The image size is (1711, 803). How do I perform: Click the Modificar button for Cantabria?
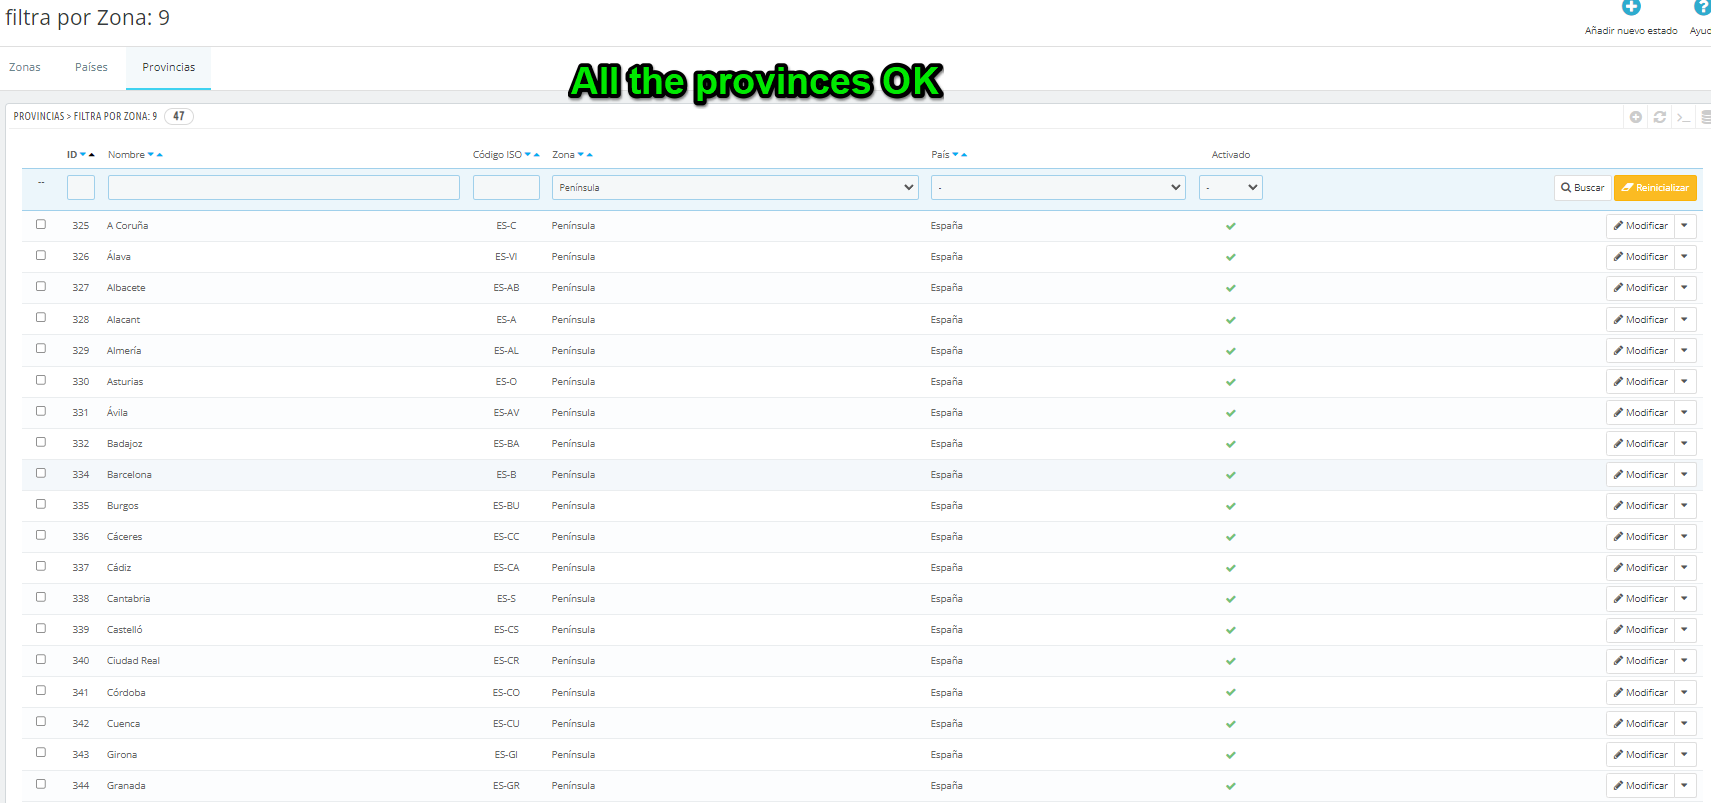click(x=1641, y=599)
